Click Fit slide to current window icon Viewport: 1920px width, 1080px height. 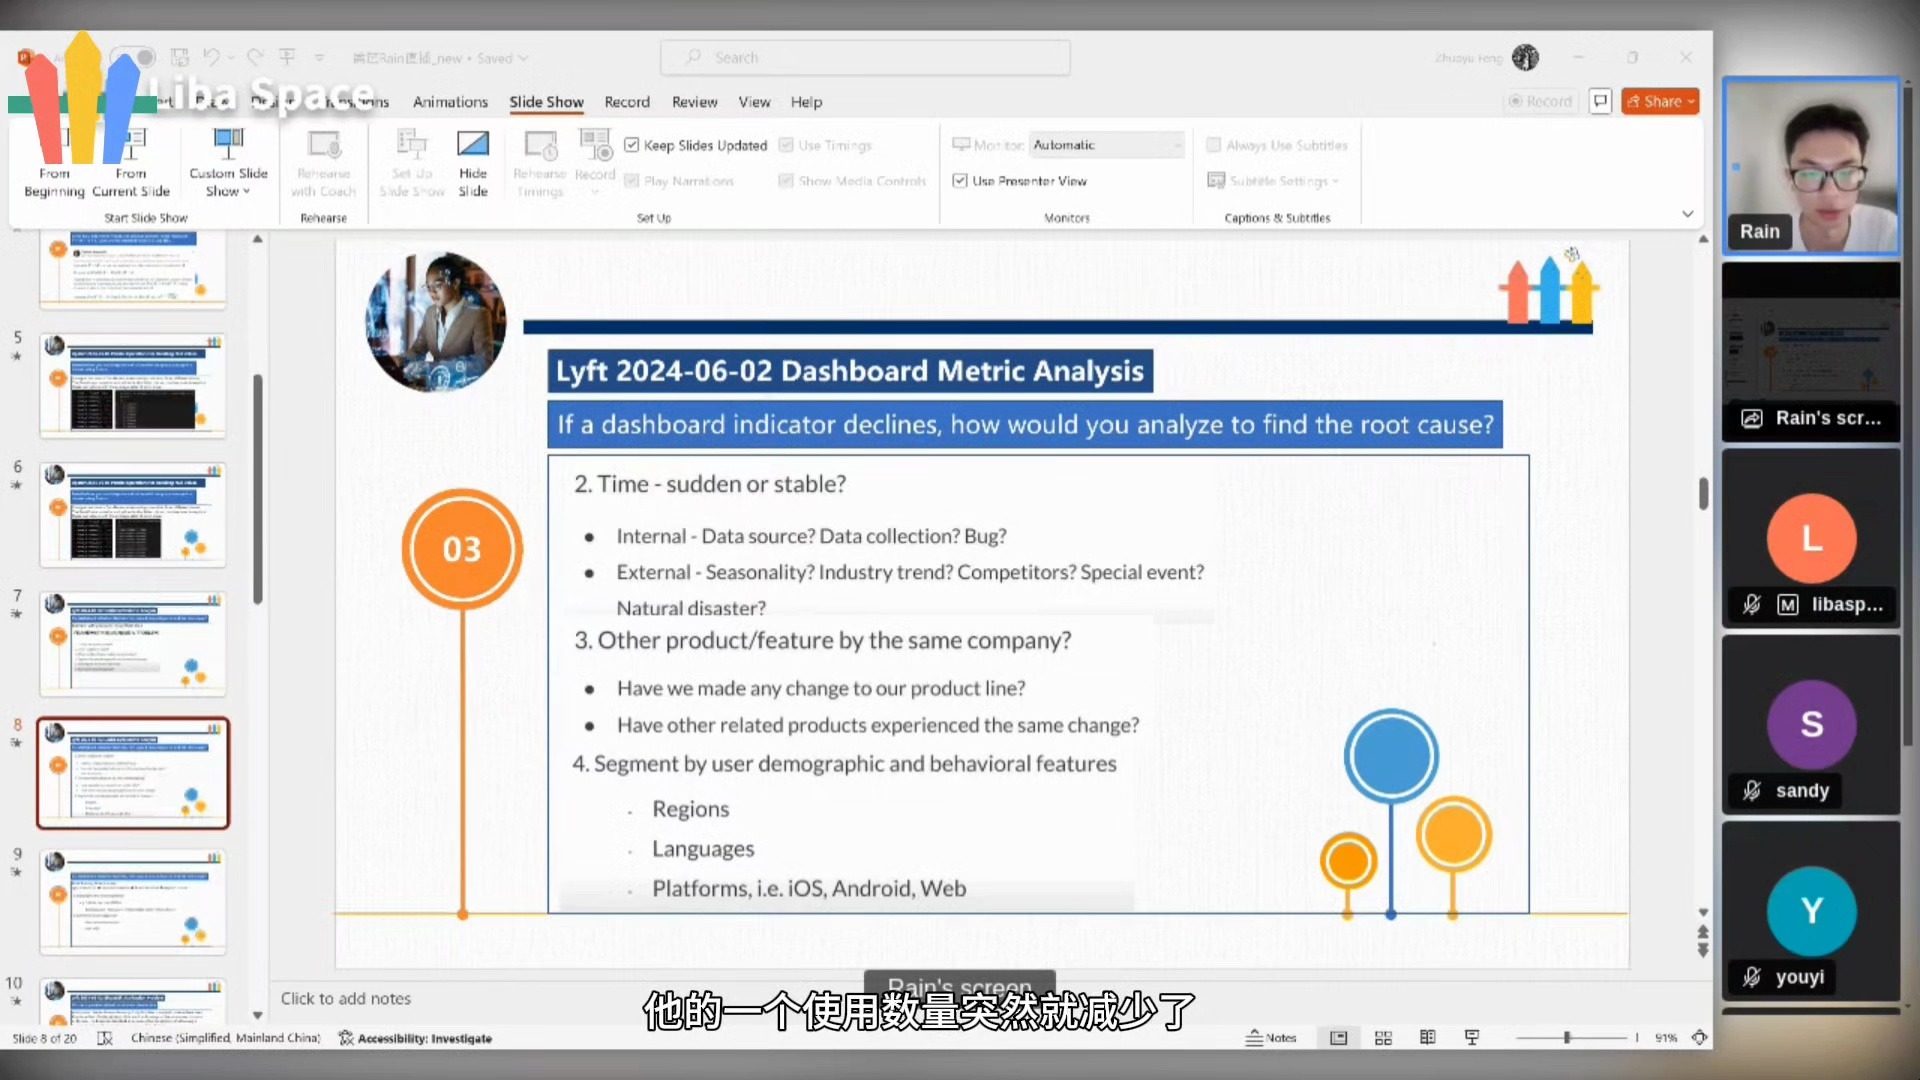point(1699,1038)
